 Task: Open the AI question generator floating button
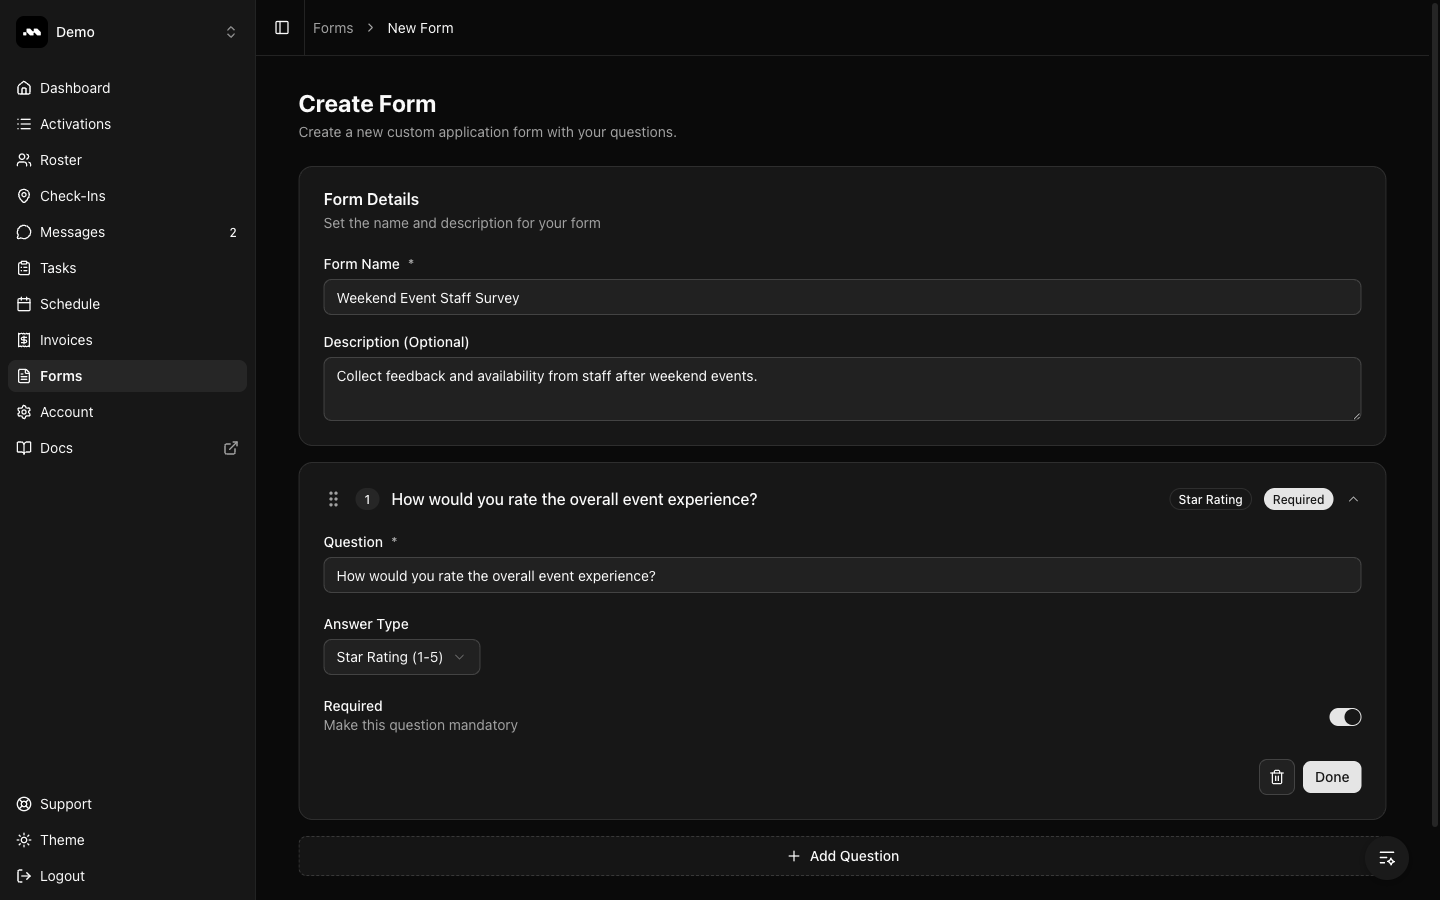1386,857
